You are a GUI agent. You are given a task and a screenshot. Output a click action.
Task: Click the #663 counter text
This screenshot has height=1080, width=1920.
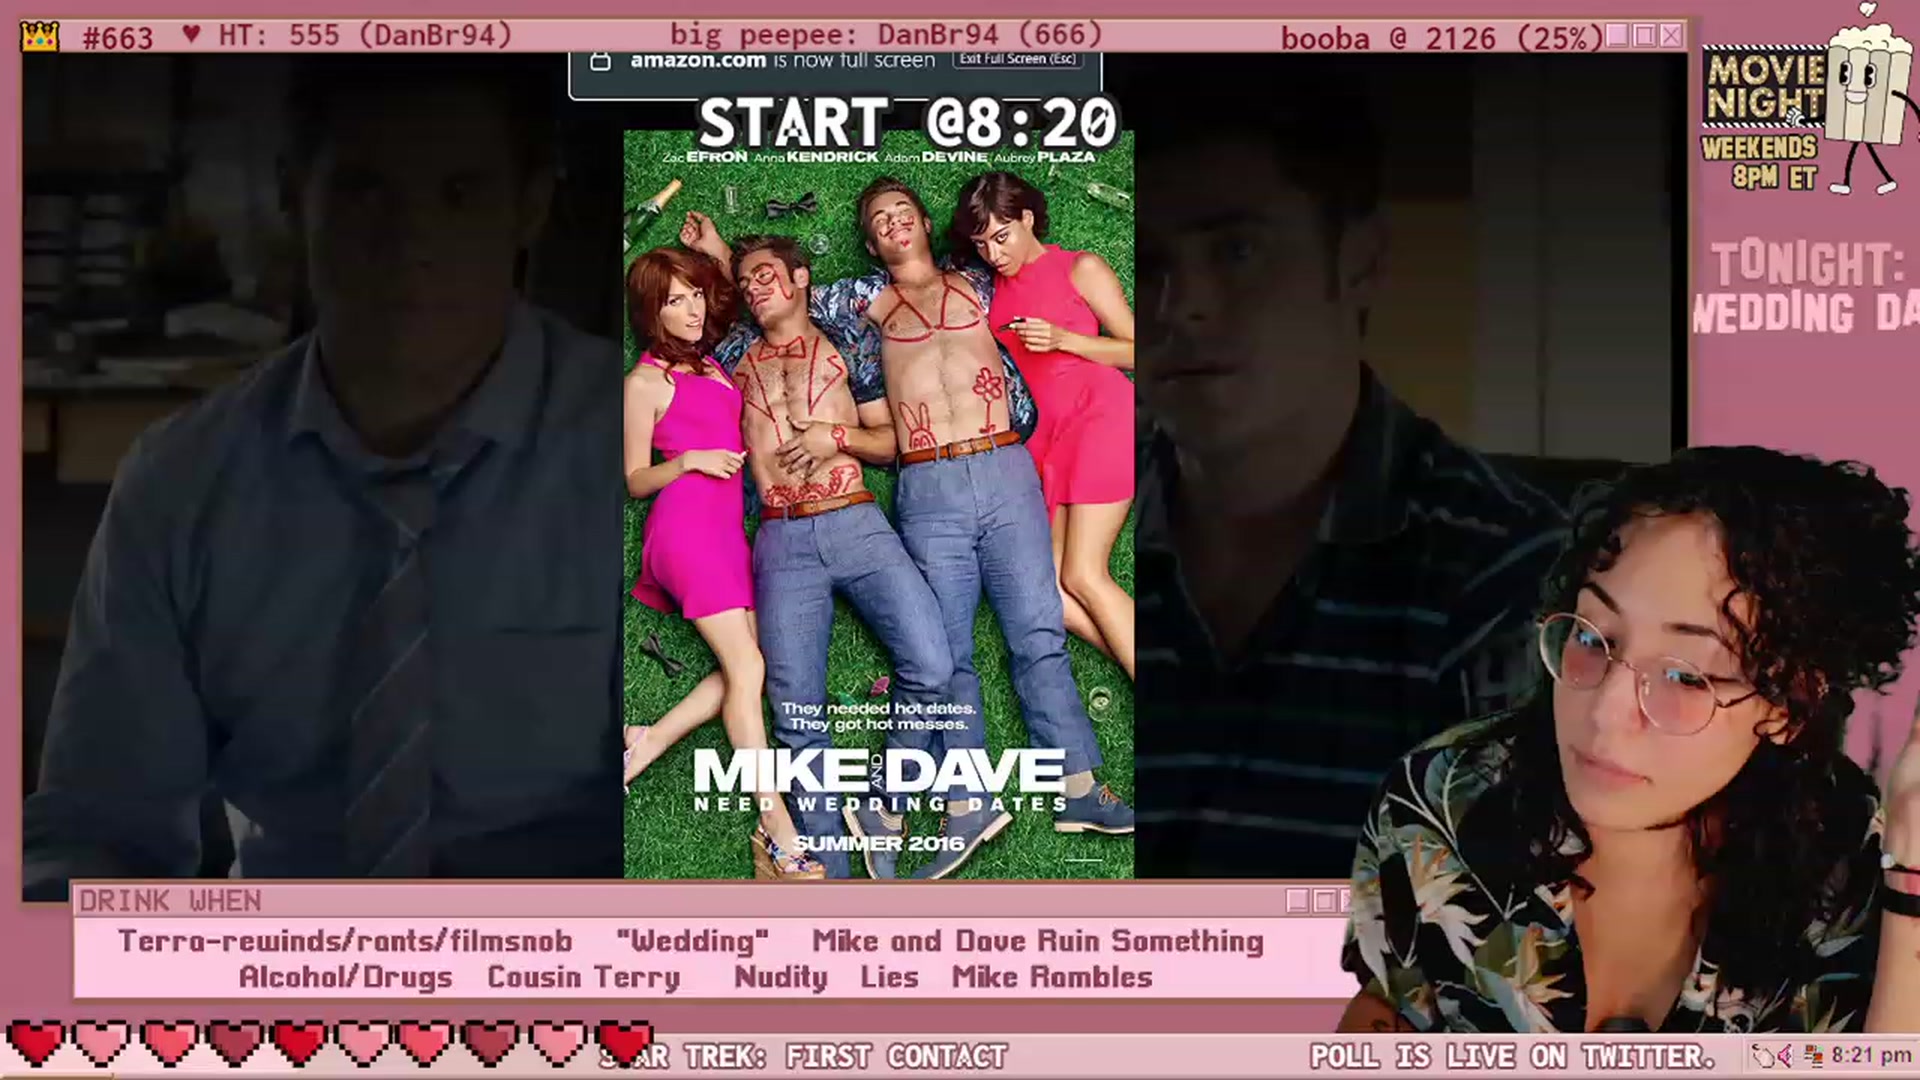coord(118,38)
